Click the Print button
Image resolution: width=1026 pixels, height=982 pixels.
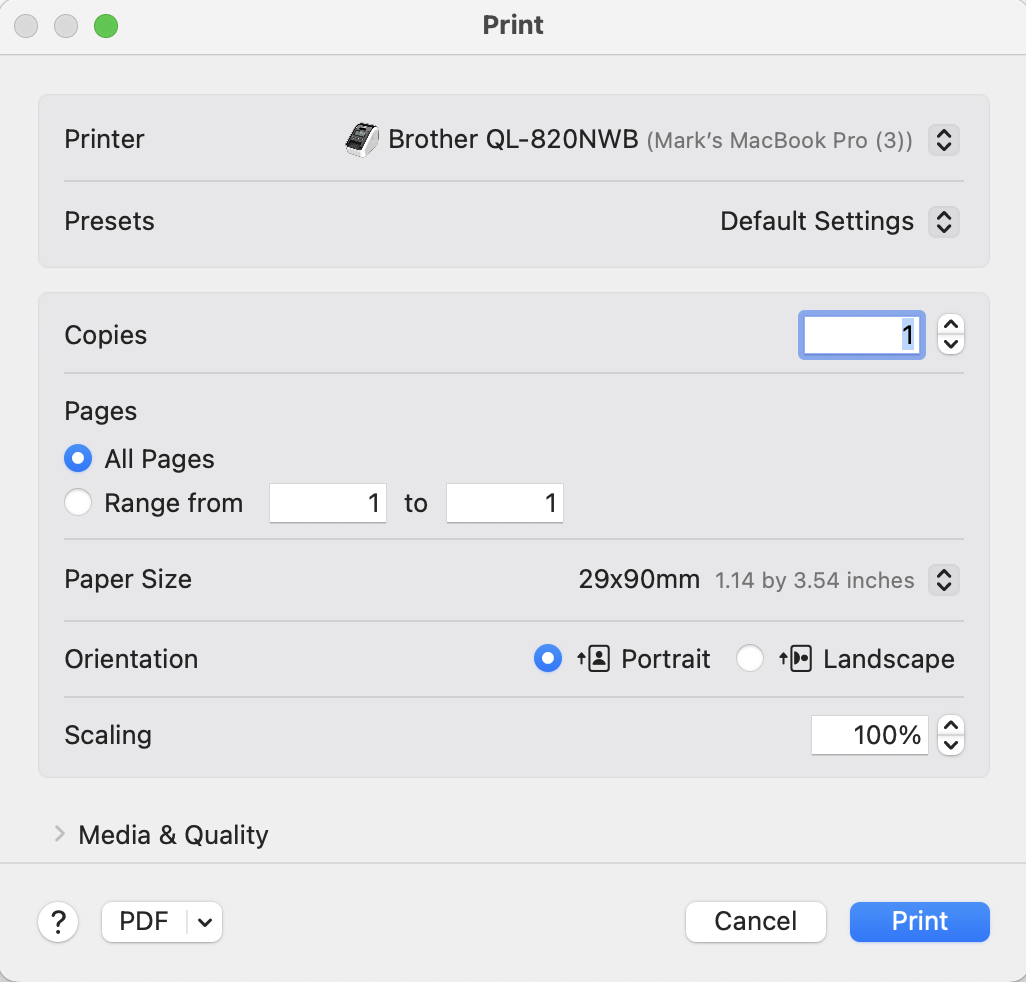coord(919,922)
